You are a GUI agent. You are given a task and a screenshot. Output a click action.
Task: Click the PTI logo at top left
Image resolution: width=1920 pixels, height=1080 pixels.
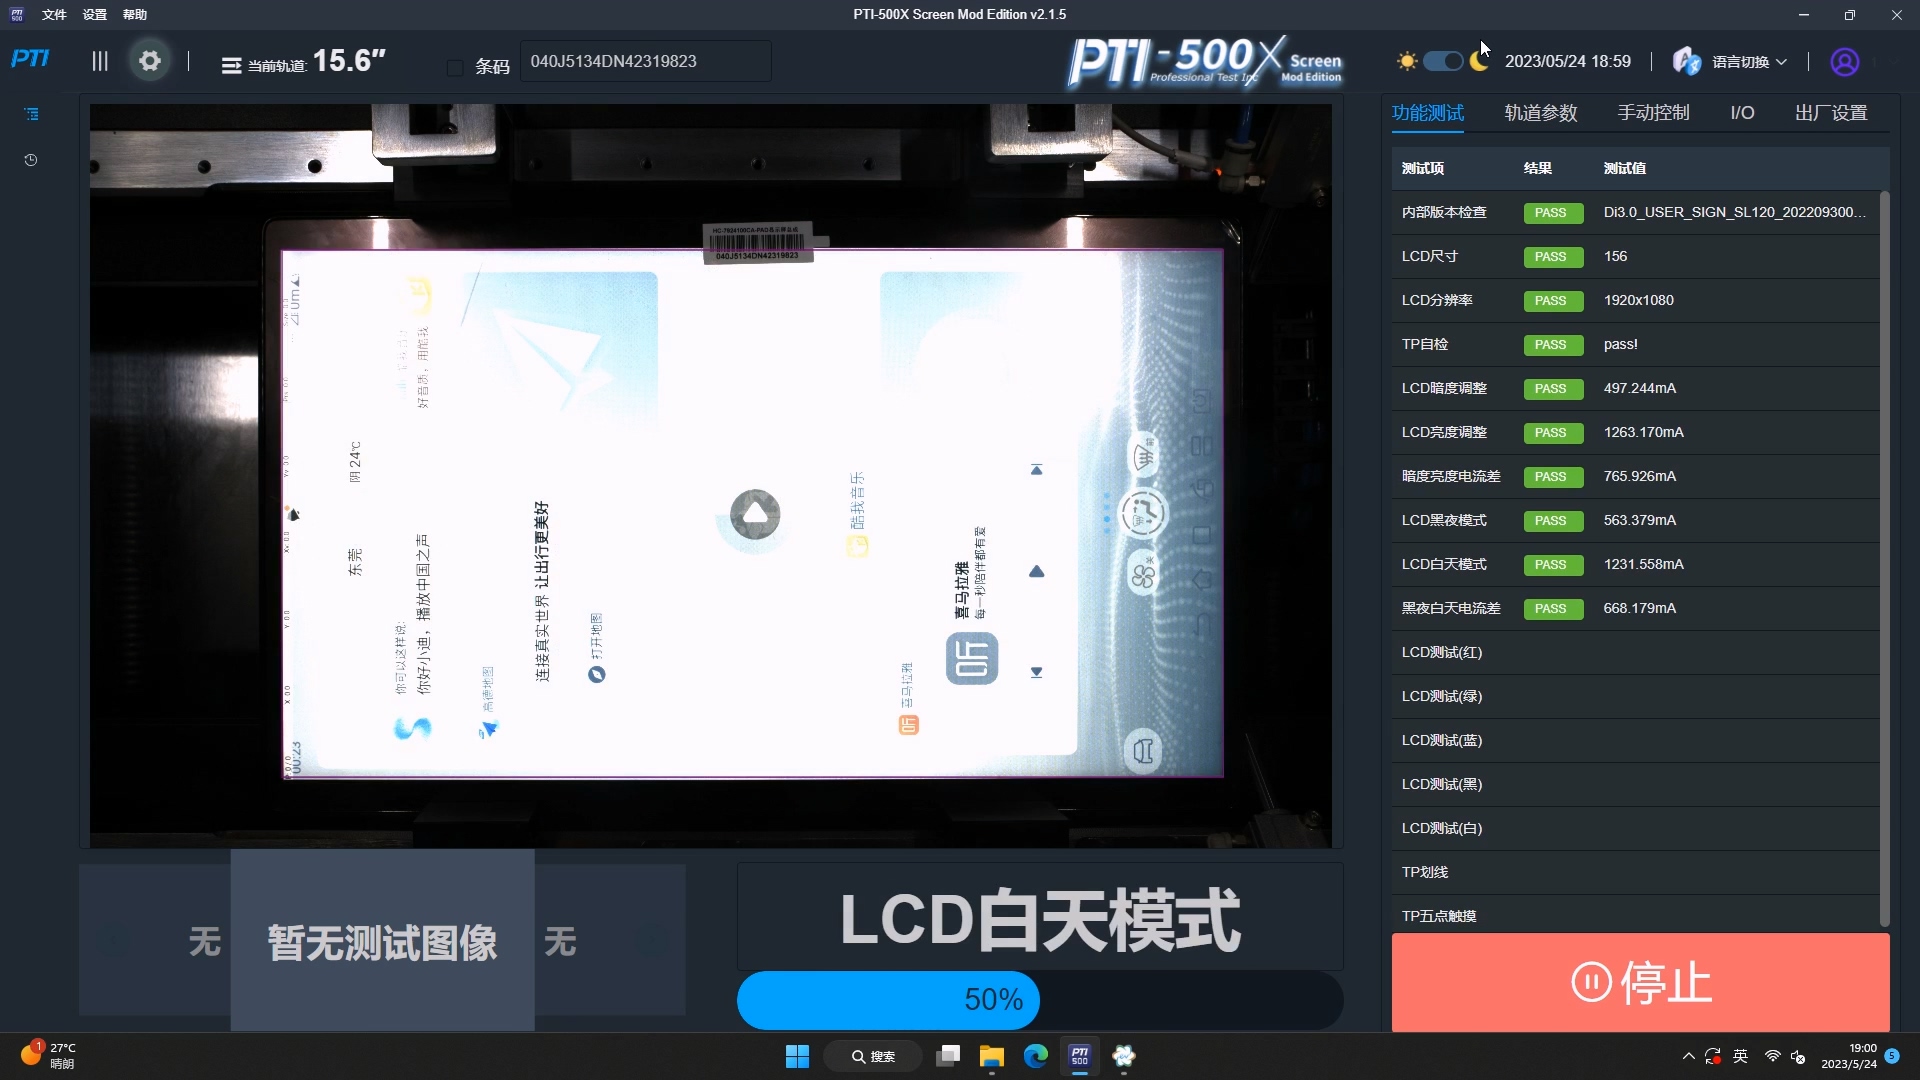tap(30, 59)
